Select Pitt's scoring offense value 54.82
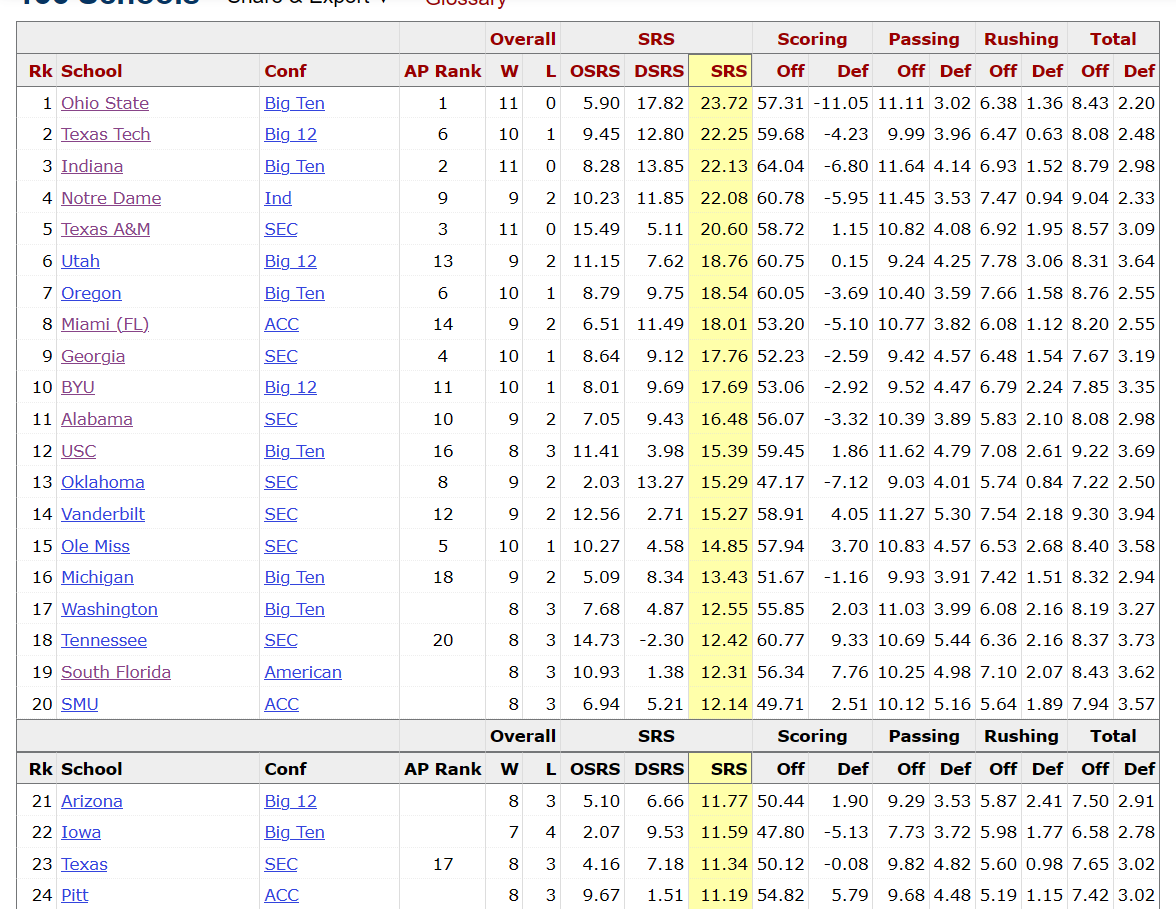Screen dimensions: 1176x909 780,896
